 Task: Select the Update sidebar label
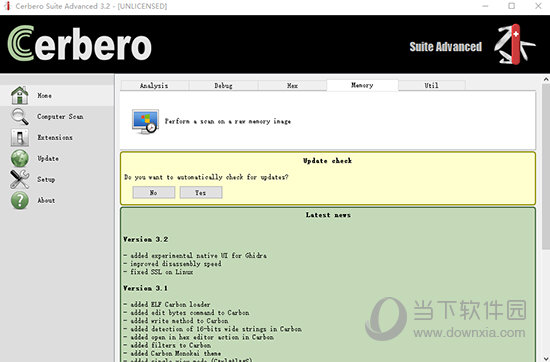pos(48,159)
